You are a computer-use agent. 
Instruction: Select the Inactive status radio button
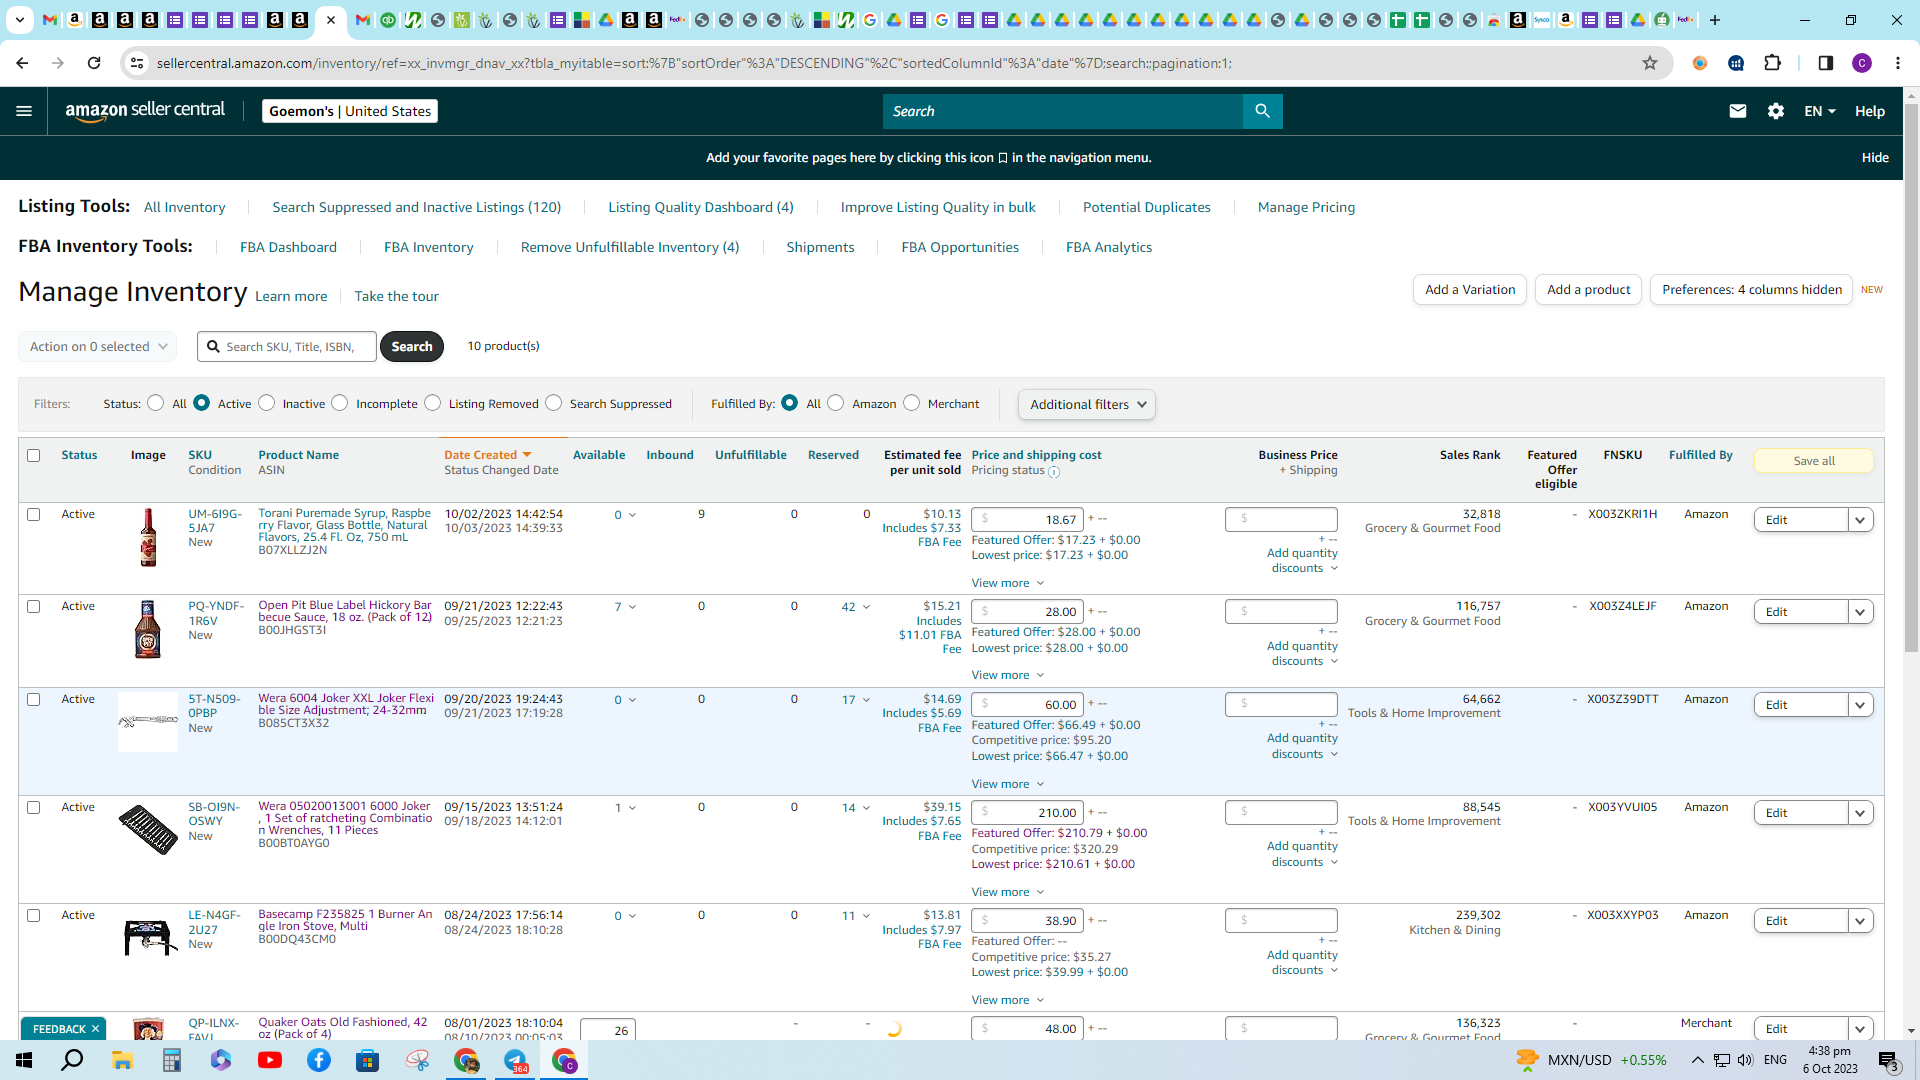point(267,403)
